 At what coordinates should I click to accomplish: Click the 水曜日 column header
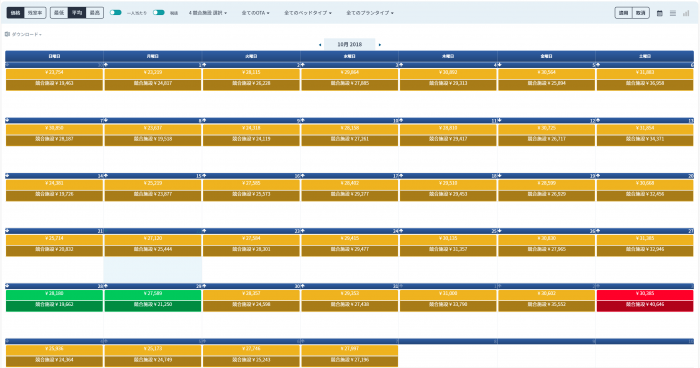[350, 56]
